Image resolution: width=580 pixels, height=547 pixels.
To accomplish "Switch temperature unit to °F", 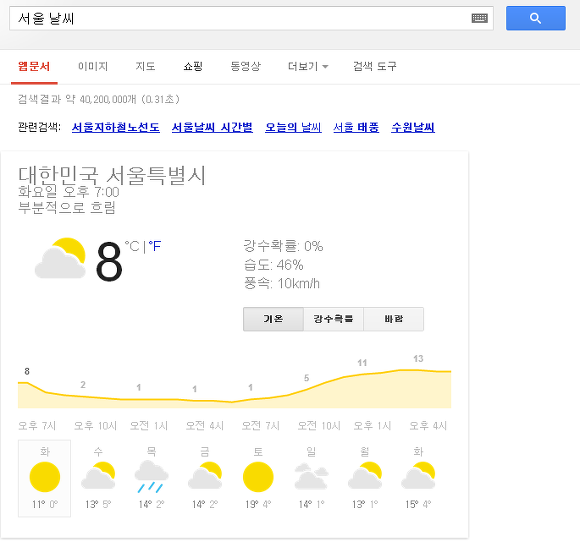I will pos(155,246).
